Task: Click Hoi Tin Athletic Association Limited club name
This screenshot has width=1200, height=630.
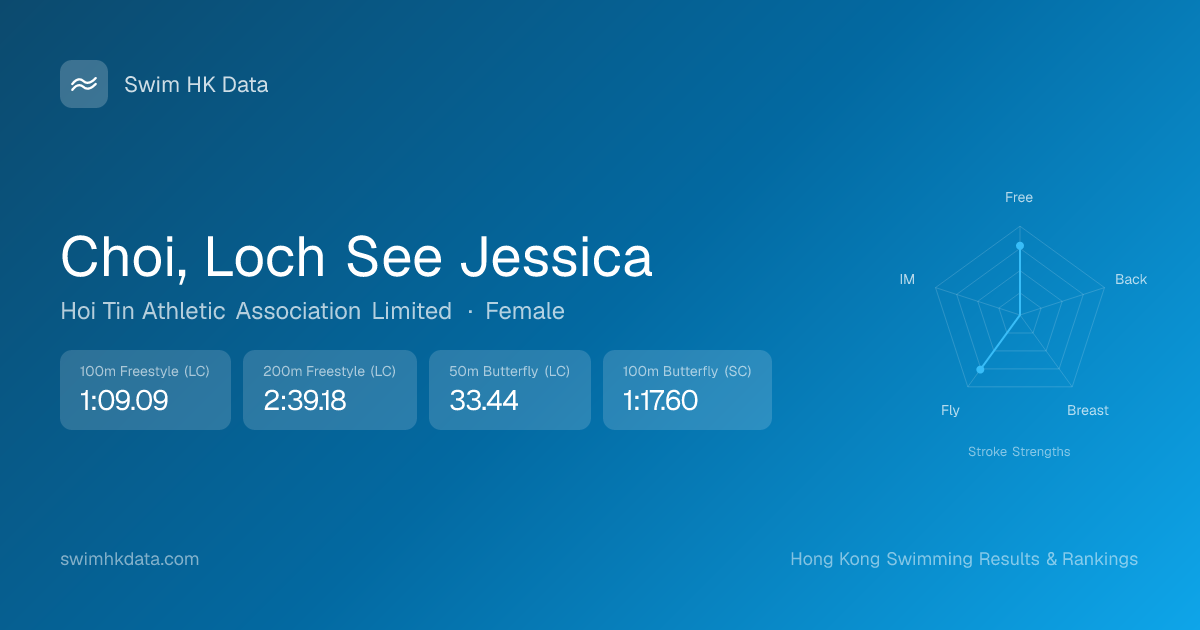Action: 256,311
